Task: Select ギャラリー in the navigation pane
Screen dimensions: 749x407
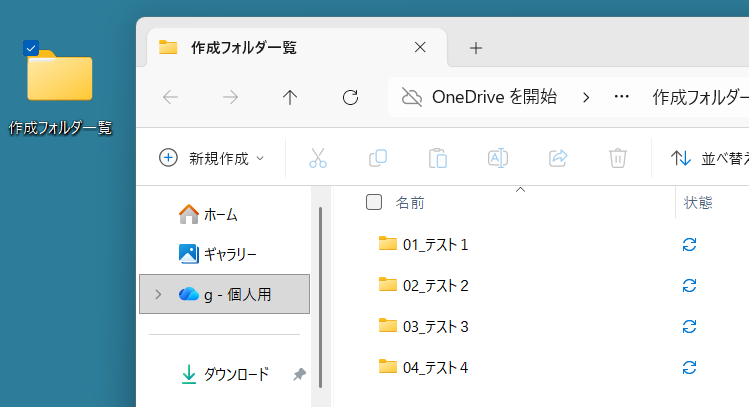Action: 229,254
